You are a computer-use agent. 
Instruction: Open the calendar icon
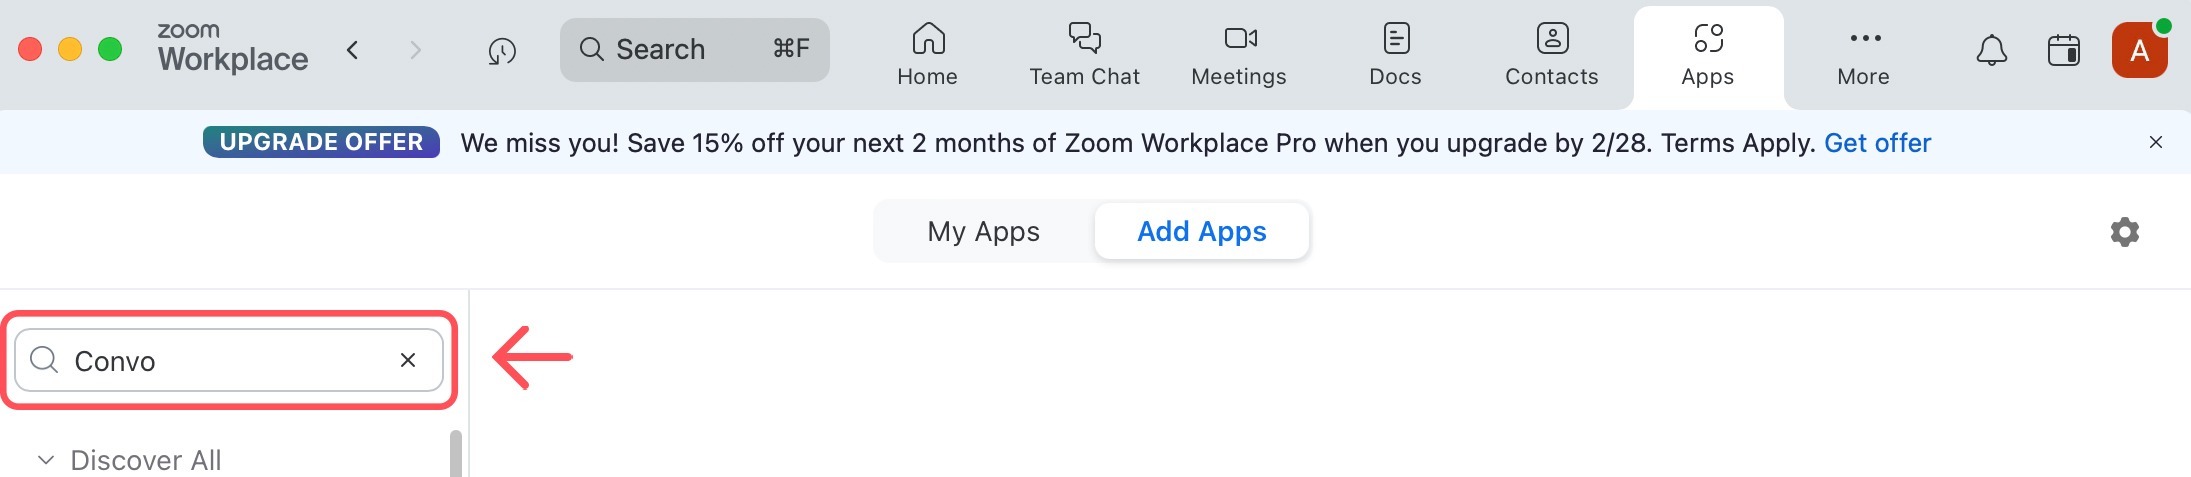[2063, 50]
